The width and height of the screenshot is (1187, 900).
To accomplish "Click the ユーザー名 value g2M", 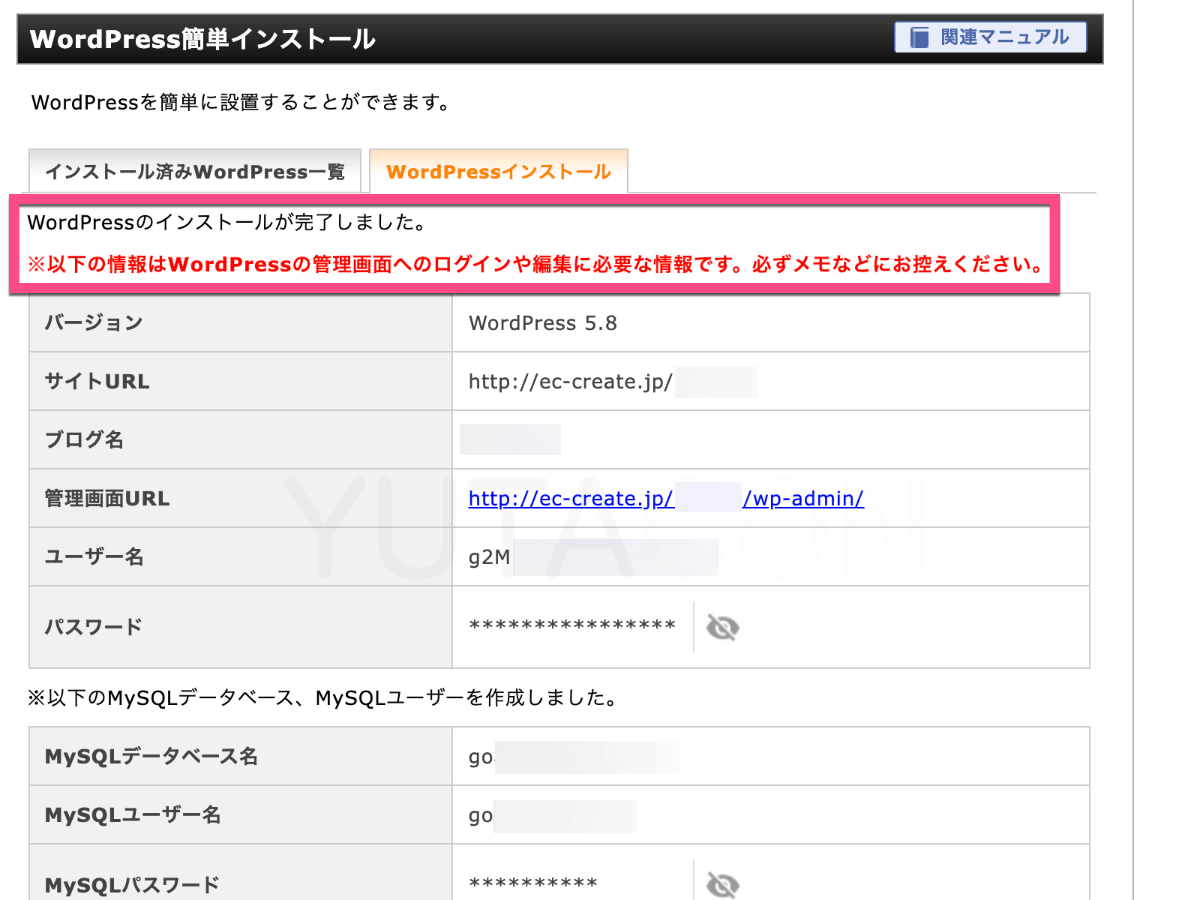I will click(x=489, y=557).
